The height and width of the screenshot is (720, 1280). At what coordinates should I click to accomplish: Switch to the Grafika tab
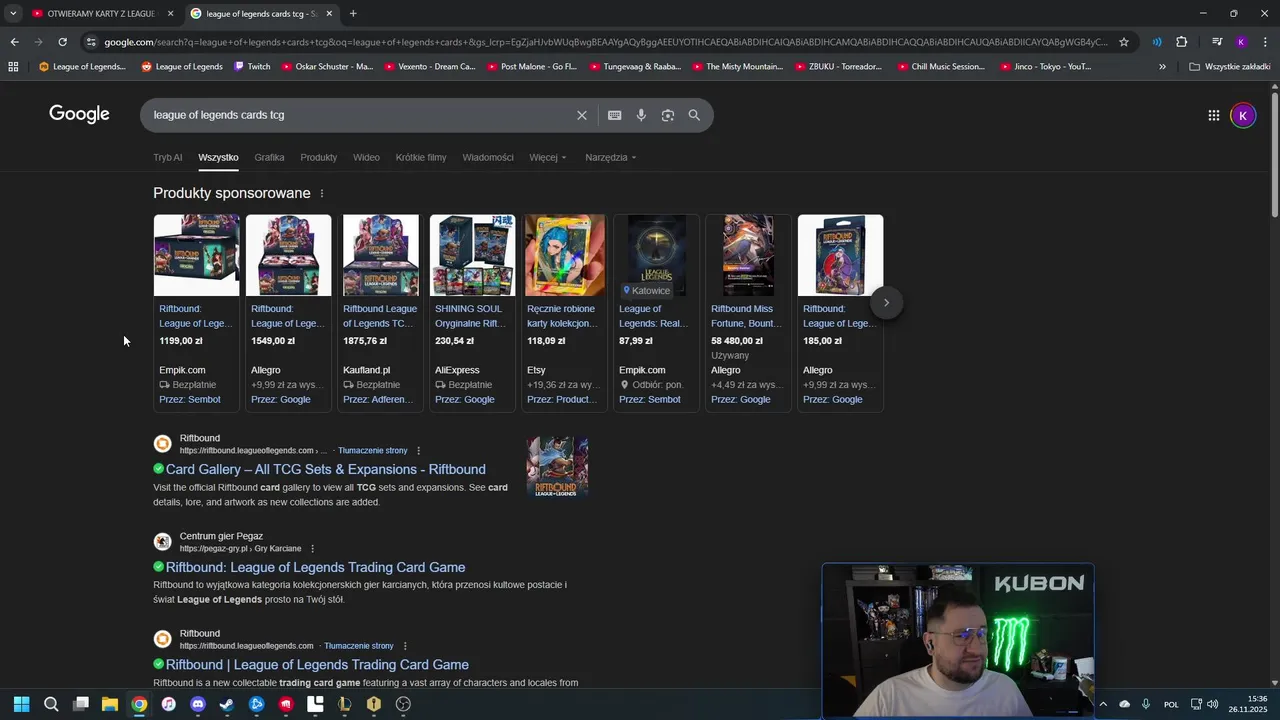pyautogui.click(x=269, y=158)
